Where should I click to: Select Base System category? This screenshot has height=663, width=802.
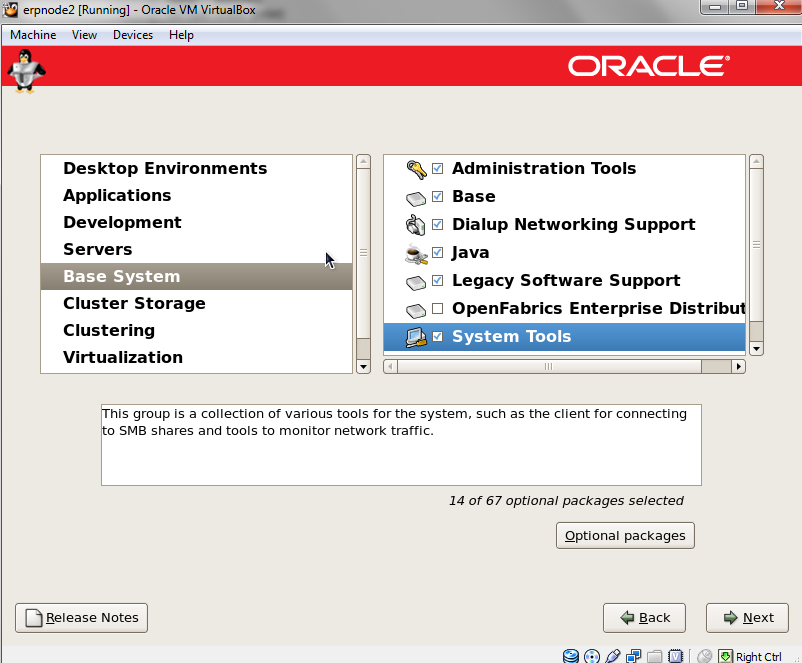196,276
